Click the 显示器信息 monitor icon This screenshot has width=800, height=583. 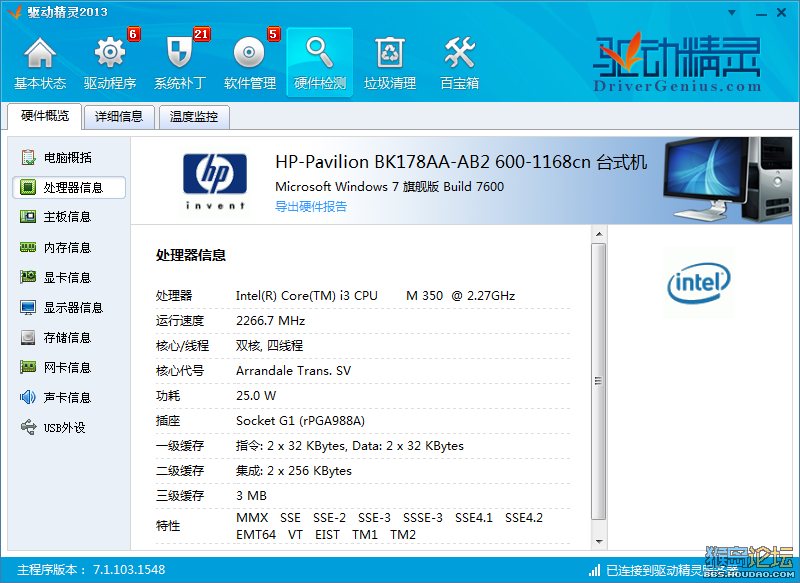(x=28, y=307)
